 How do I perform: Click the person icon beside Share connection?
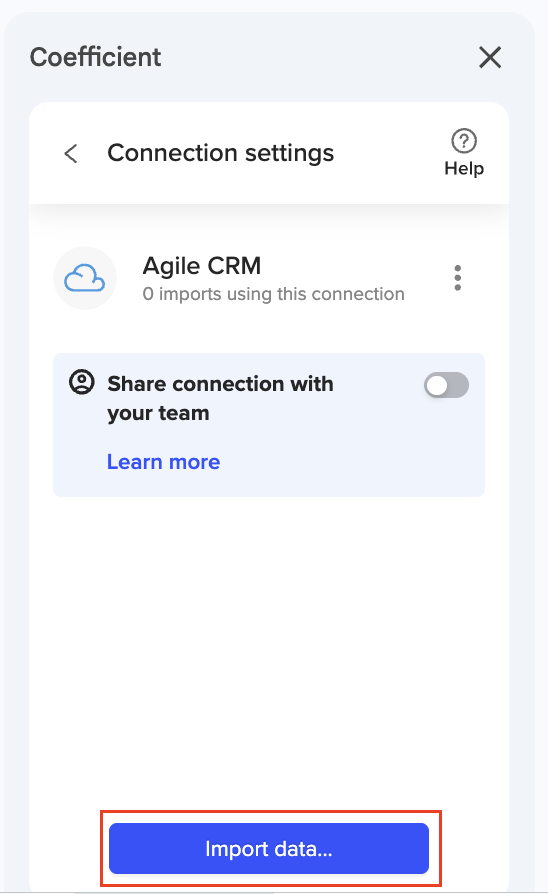pos(82,382)
